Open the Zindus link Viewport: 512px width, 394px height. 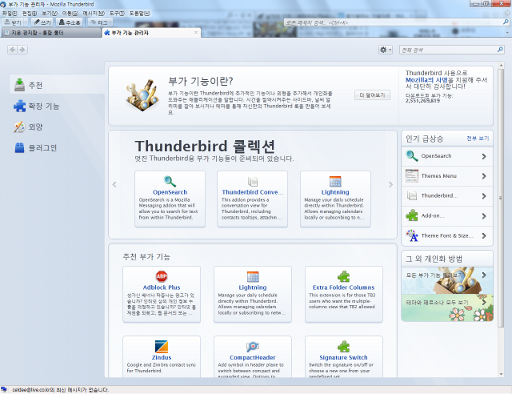(162, 357)
